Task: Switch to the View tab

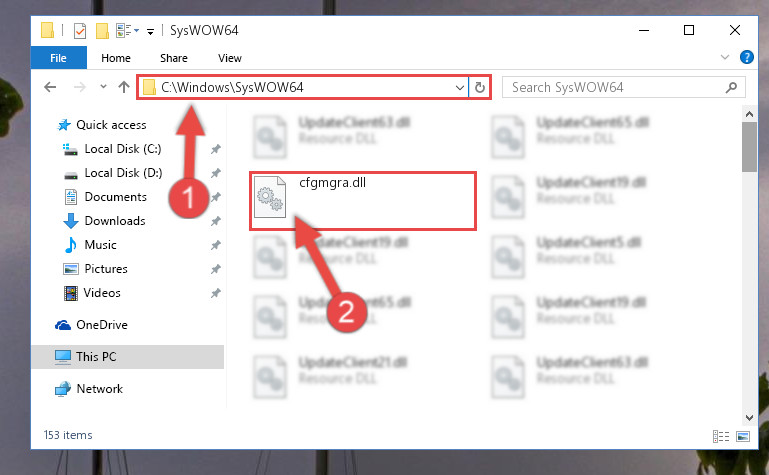Action: click(230, 58)
